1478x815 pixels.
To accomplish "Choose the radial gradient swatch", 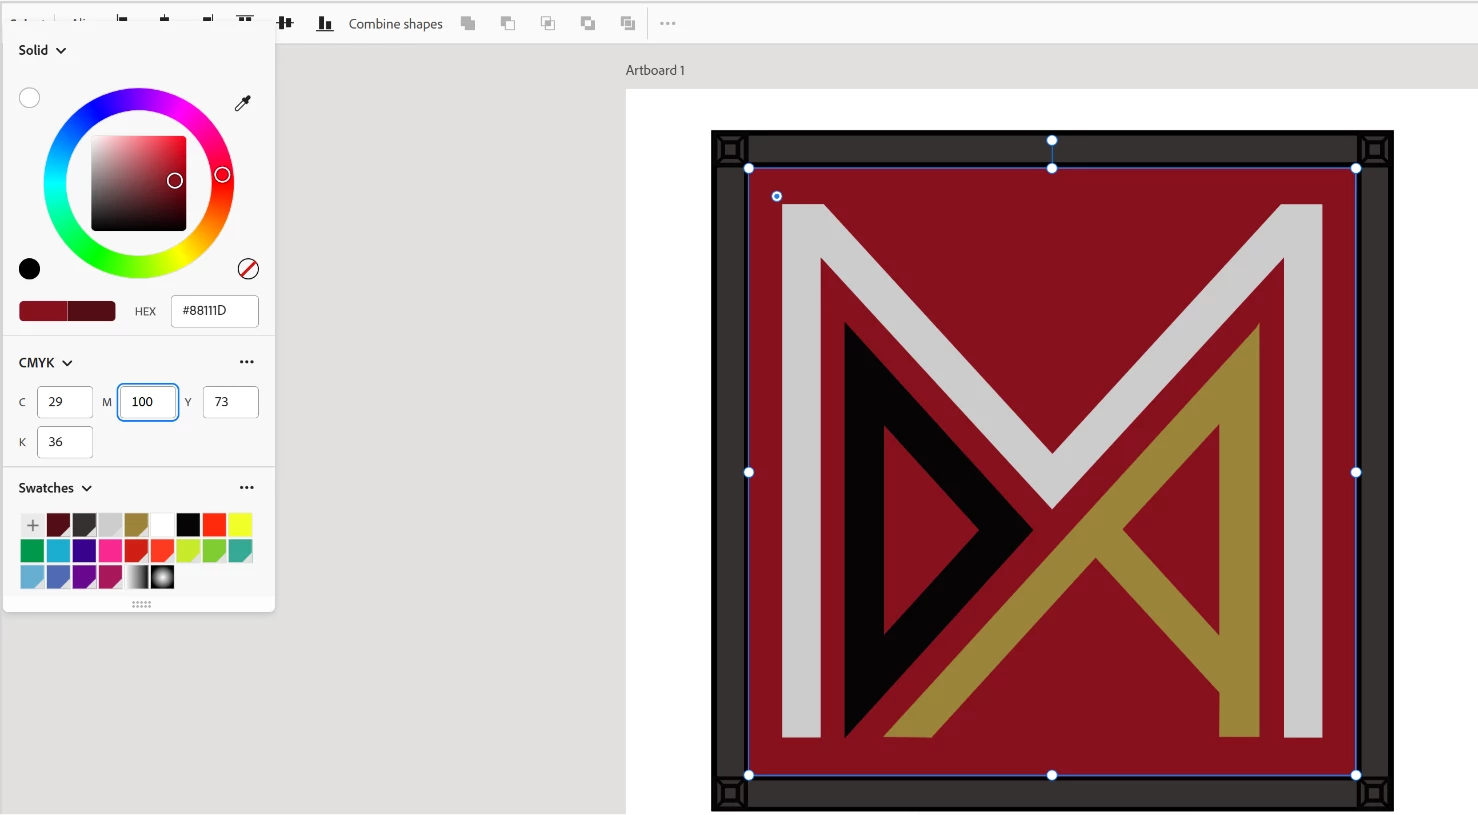I will 162,577.
